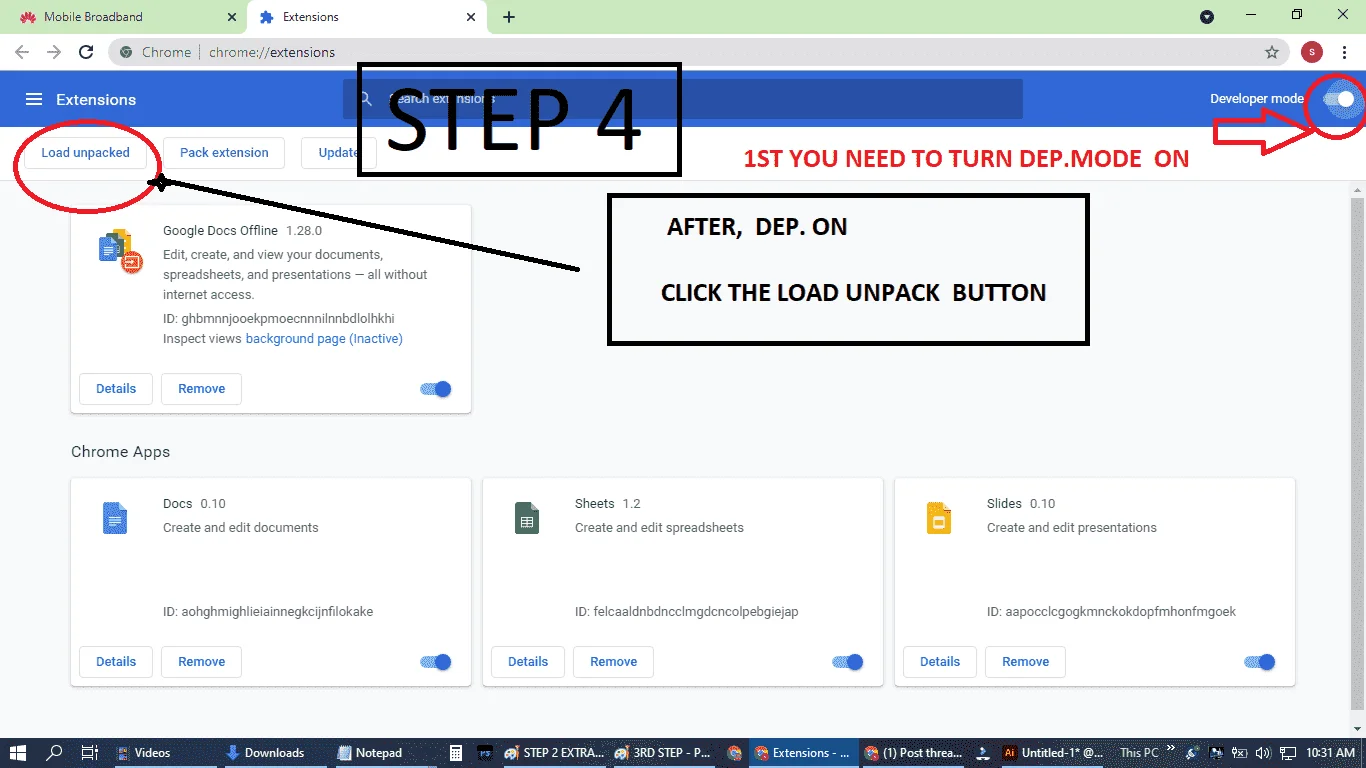
Task: Open the tab search dropdown in title bar
Action: (1207, 17)
